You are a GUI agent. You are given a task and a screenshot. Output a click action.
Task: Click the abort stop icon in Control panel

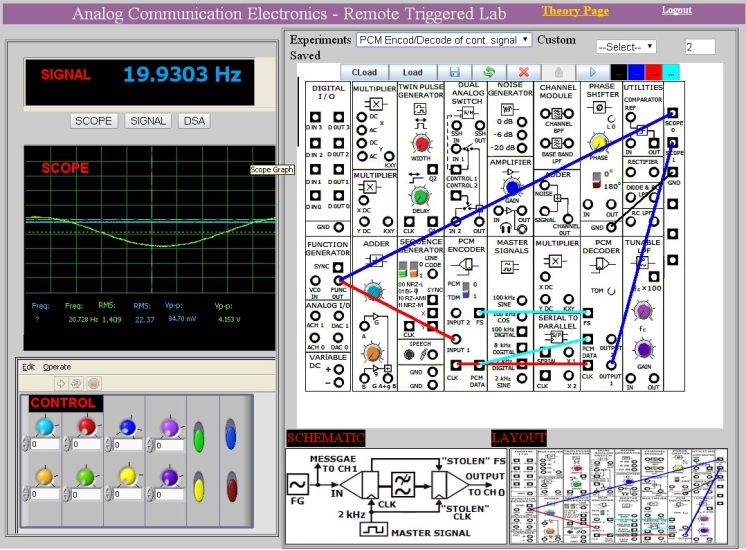[91, 383]
